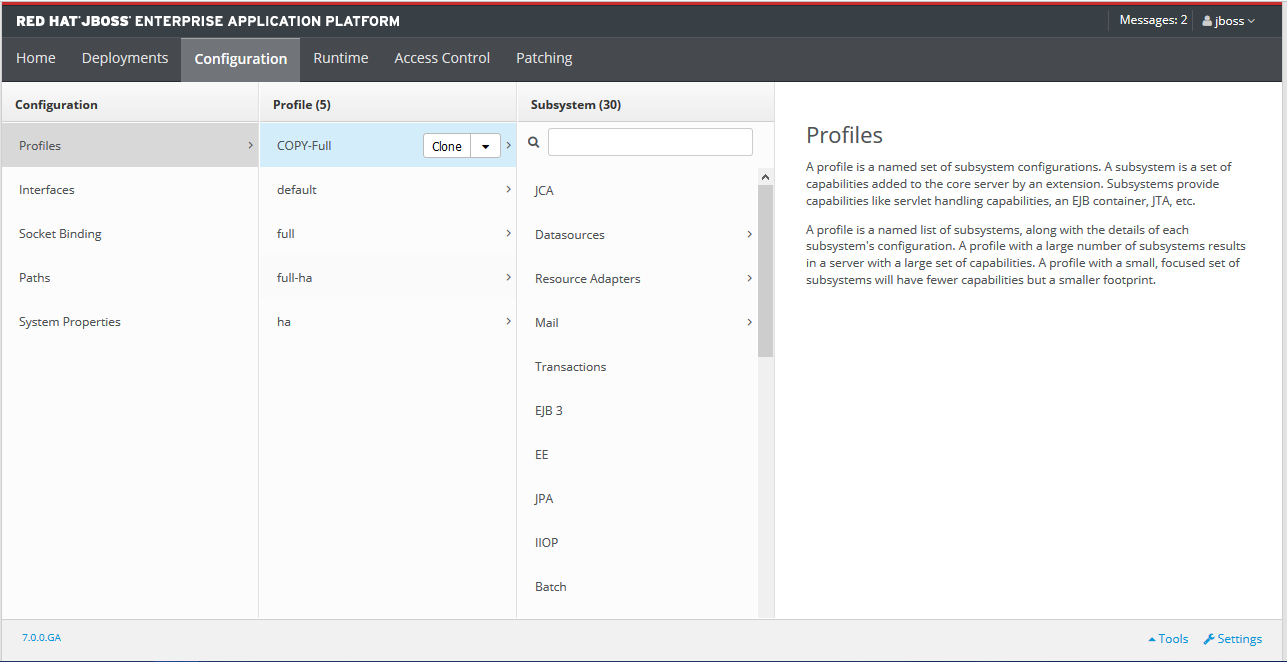Expand the Profiles row chevron
The image size is (1287, 662).
click(250, 145)
